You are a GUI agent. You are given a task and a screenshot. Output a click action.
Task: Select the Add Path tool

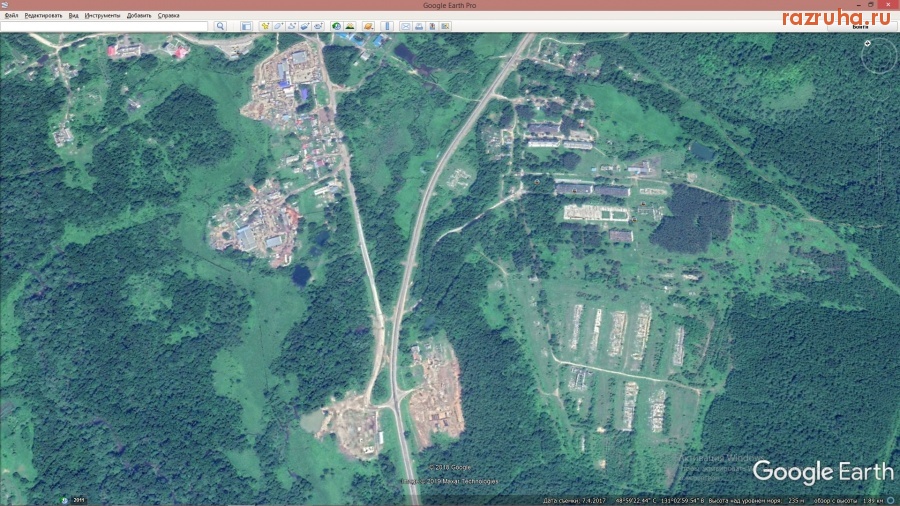(290, 26)
